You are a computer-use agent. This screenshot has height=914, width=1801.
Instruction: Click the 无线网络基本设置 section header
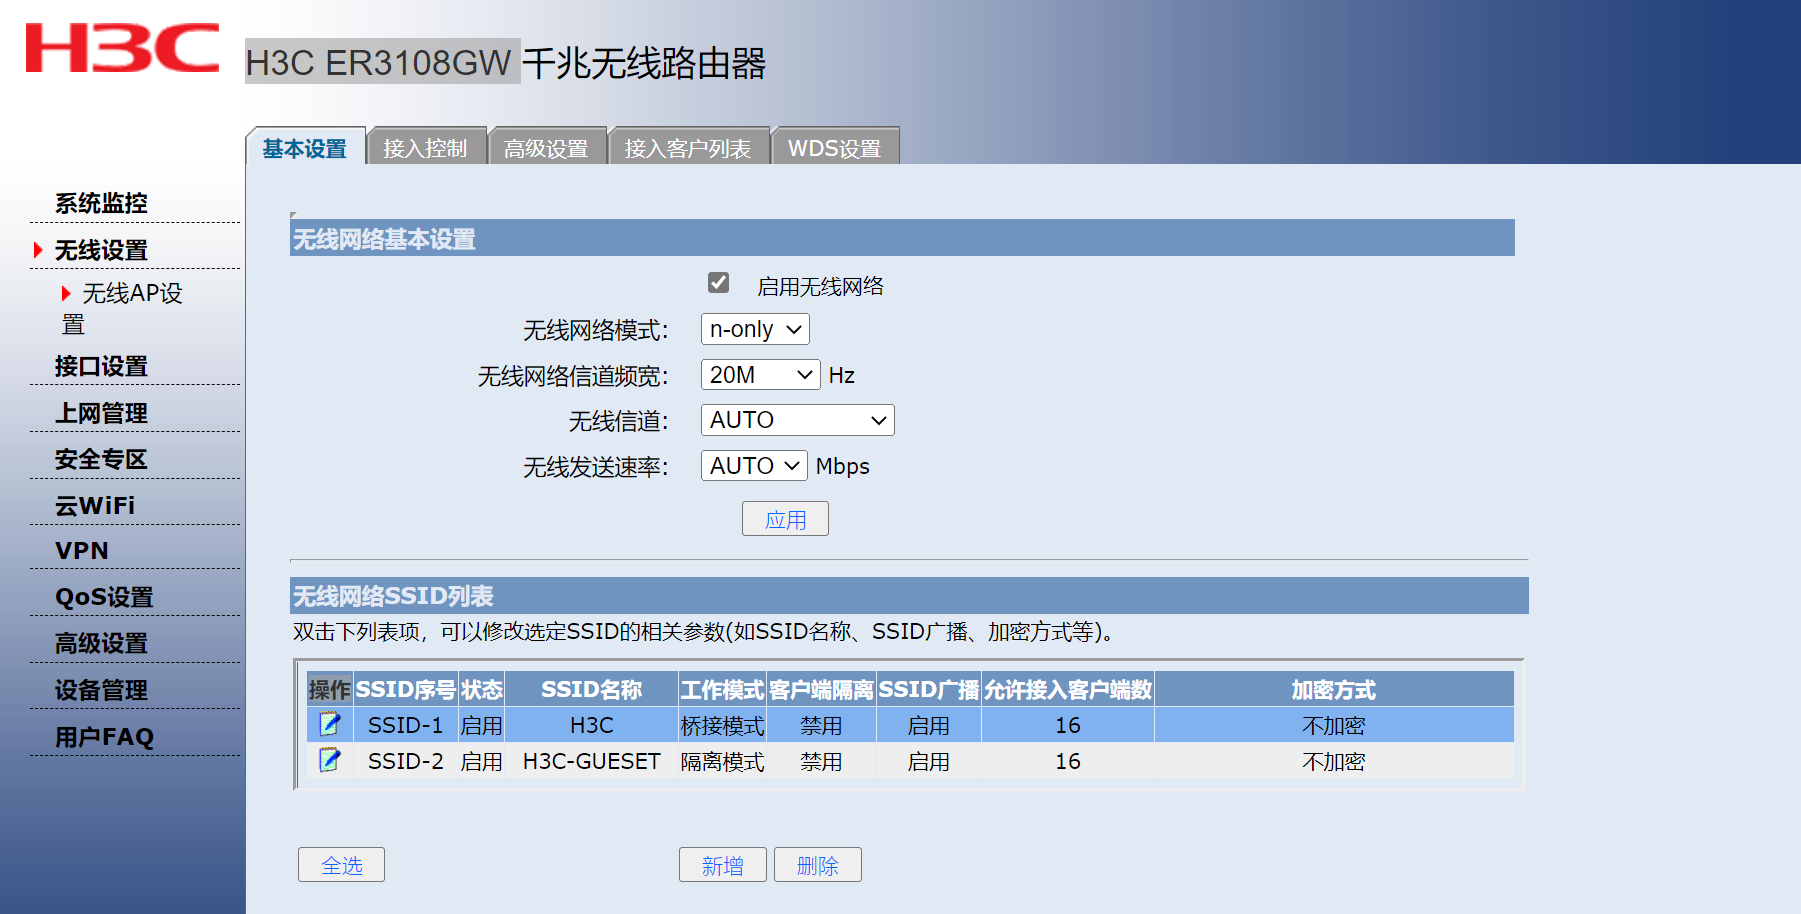click(x=902, y=238)
